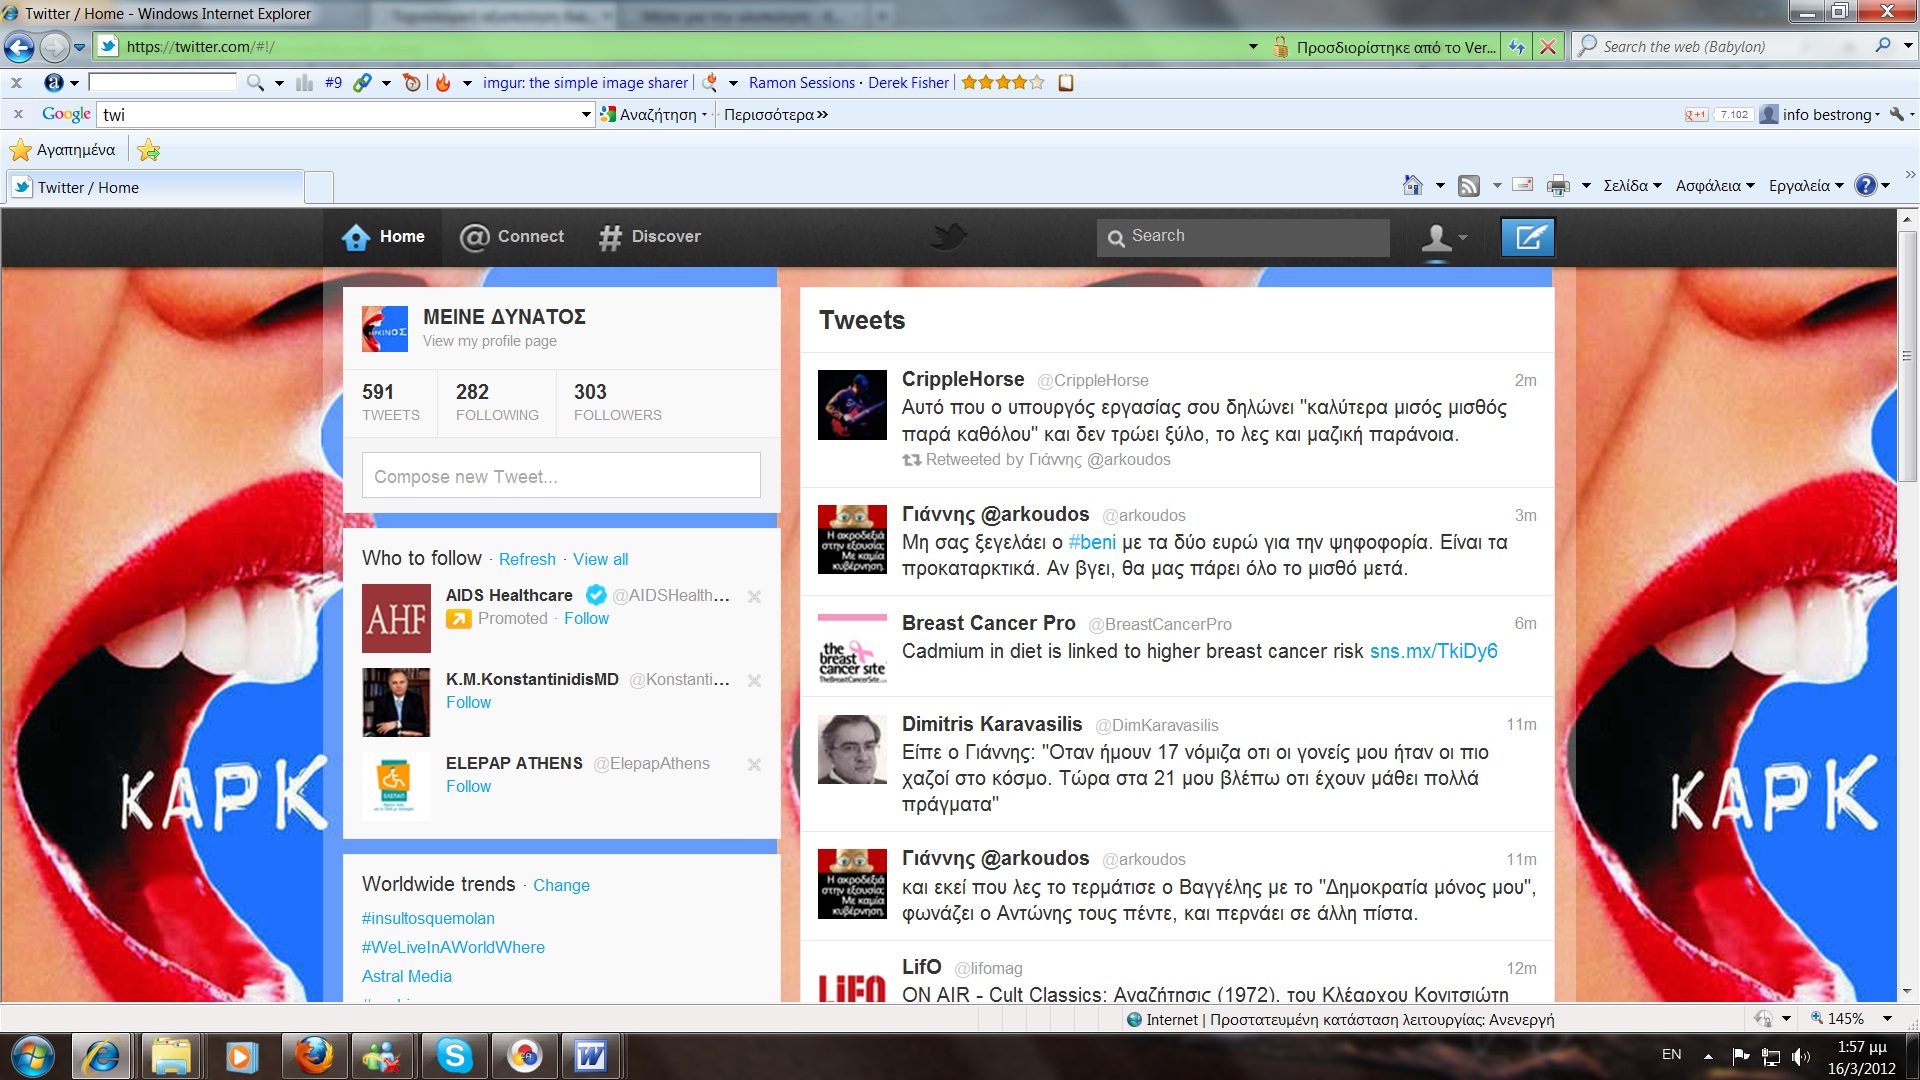Expand Περισσότερα more toolbar items
The width and height of the screenshot is (1920, 1080).
(776, 115)
